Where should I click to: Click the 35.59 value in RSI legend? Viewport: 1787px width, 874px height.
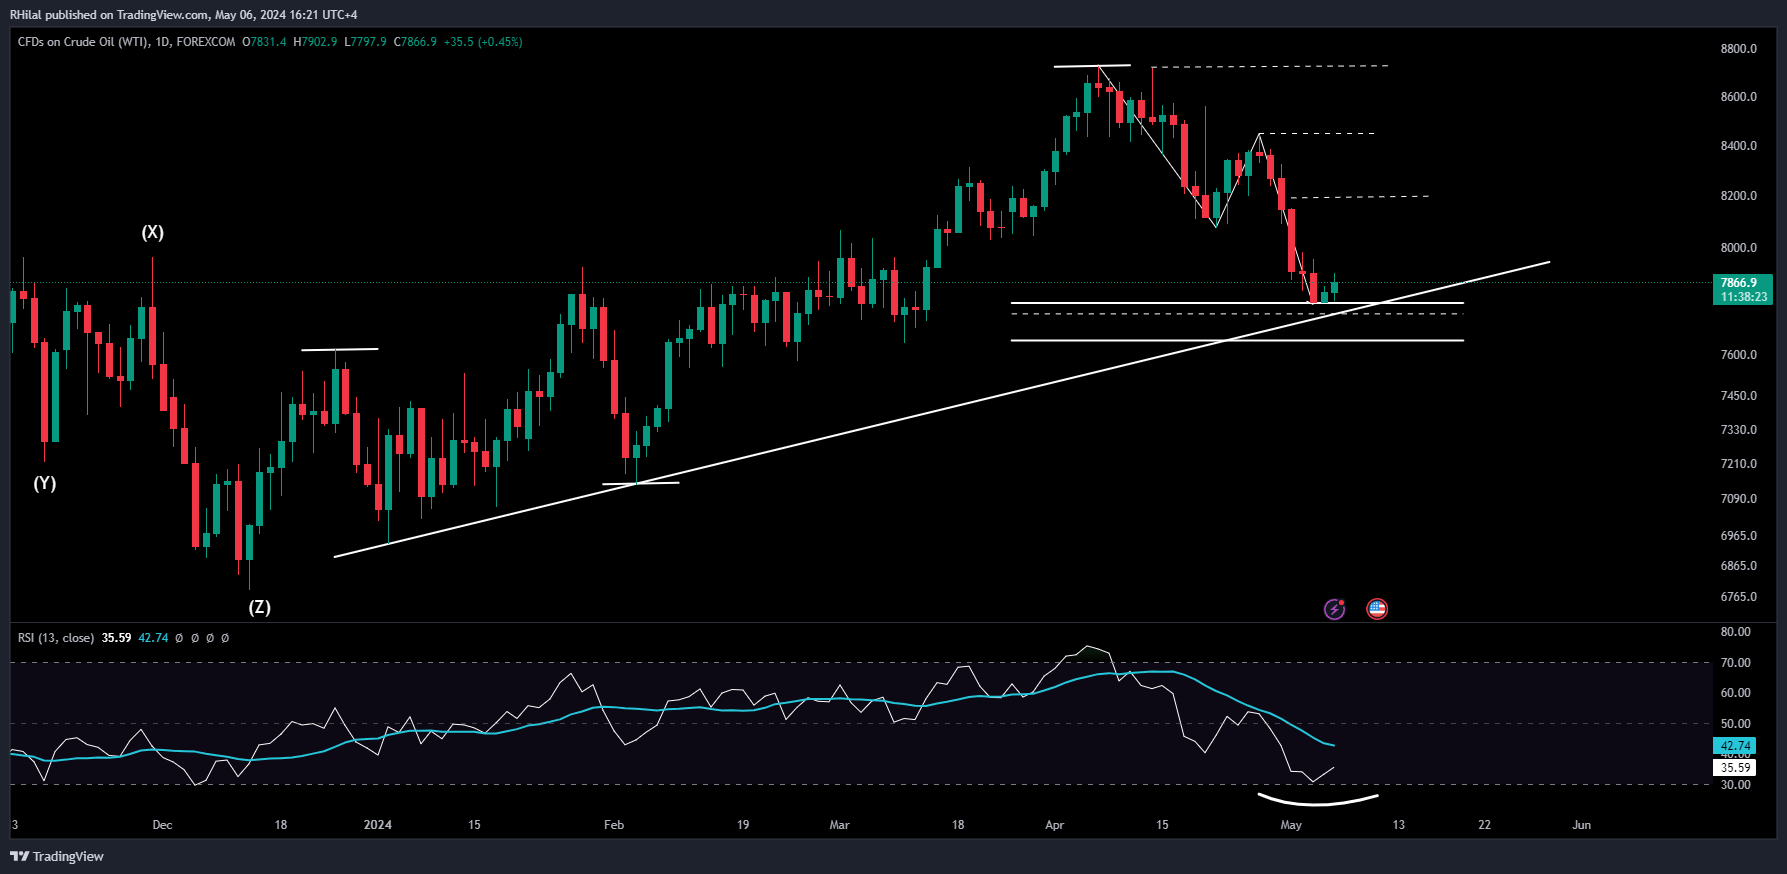[x=116, y=638]
